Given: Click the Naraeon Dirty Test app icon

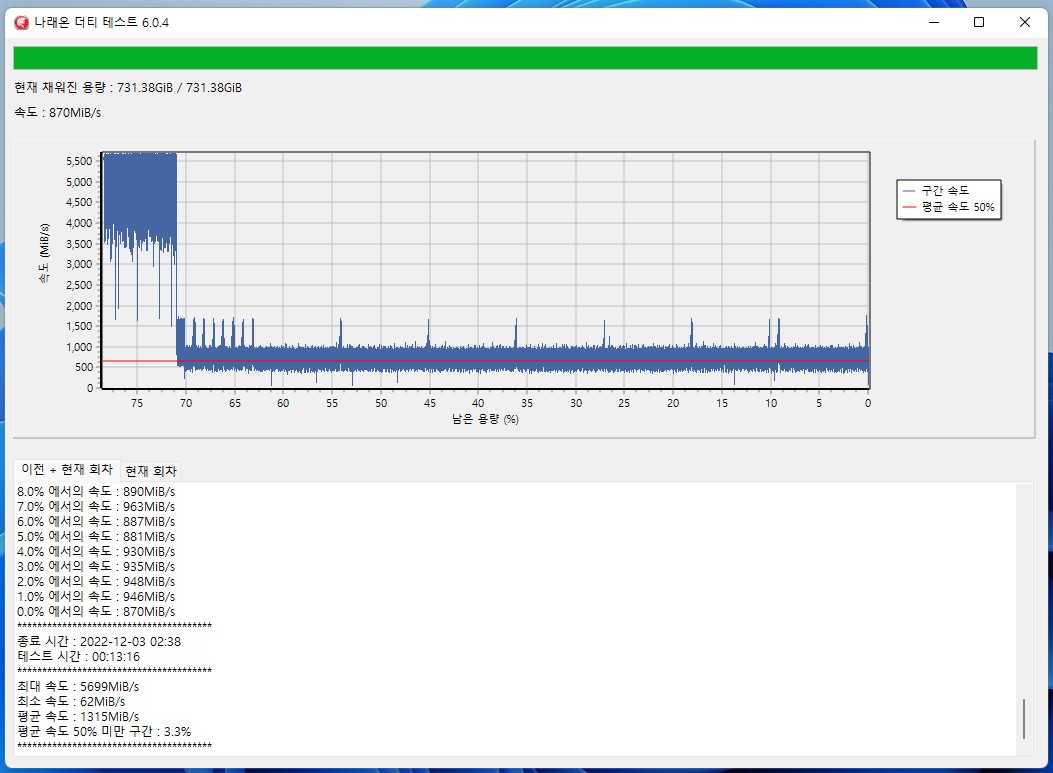Looking at the screenshot, I should coord(21,22).
